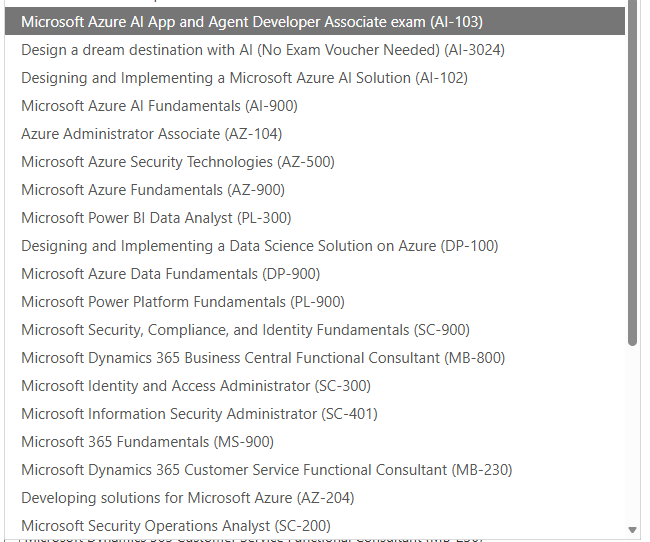The height and width of the screenshot is (542, 650).
Task: Select Microsoft Azure AI App and Agent Developer (AI-103)
Action: [x=315, y=21]
